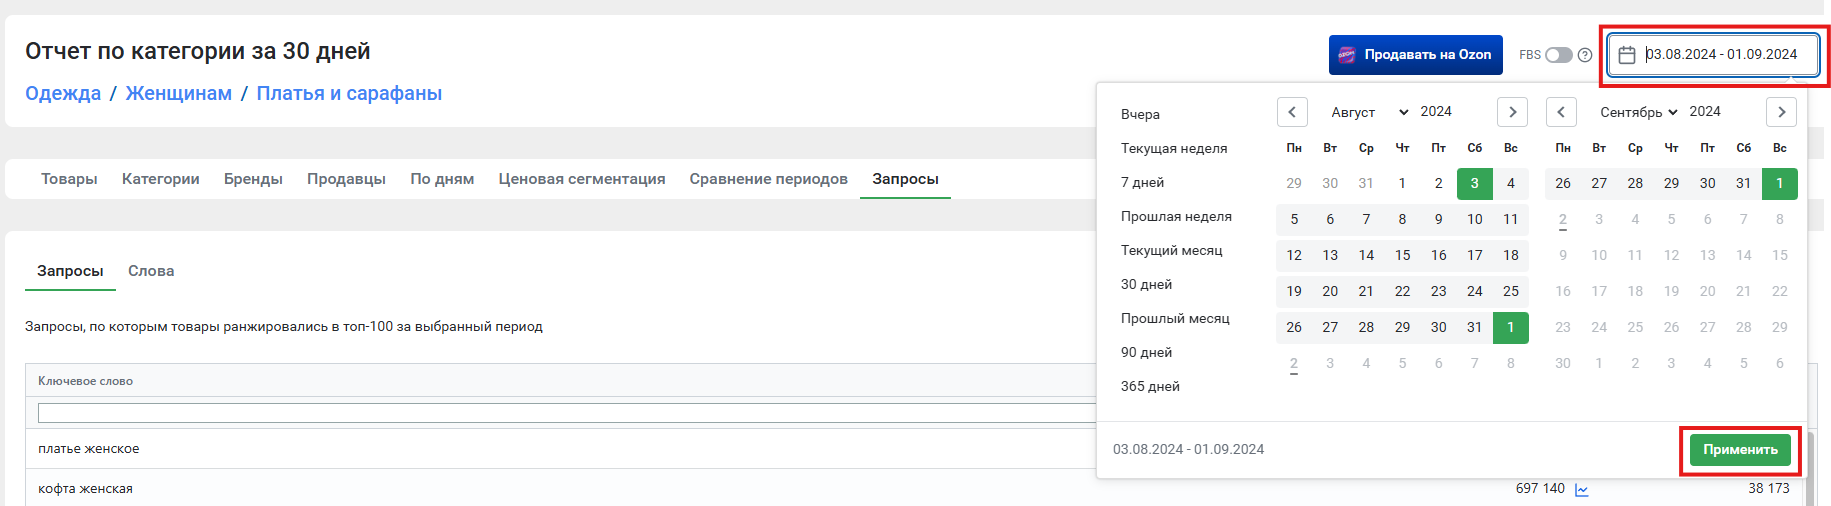The image size is (1831, 506).
Task: Click the calendar icon in date field
Action: coord(1627,55)
